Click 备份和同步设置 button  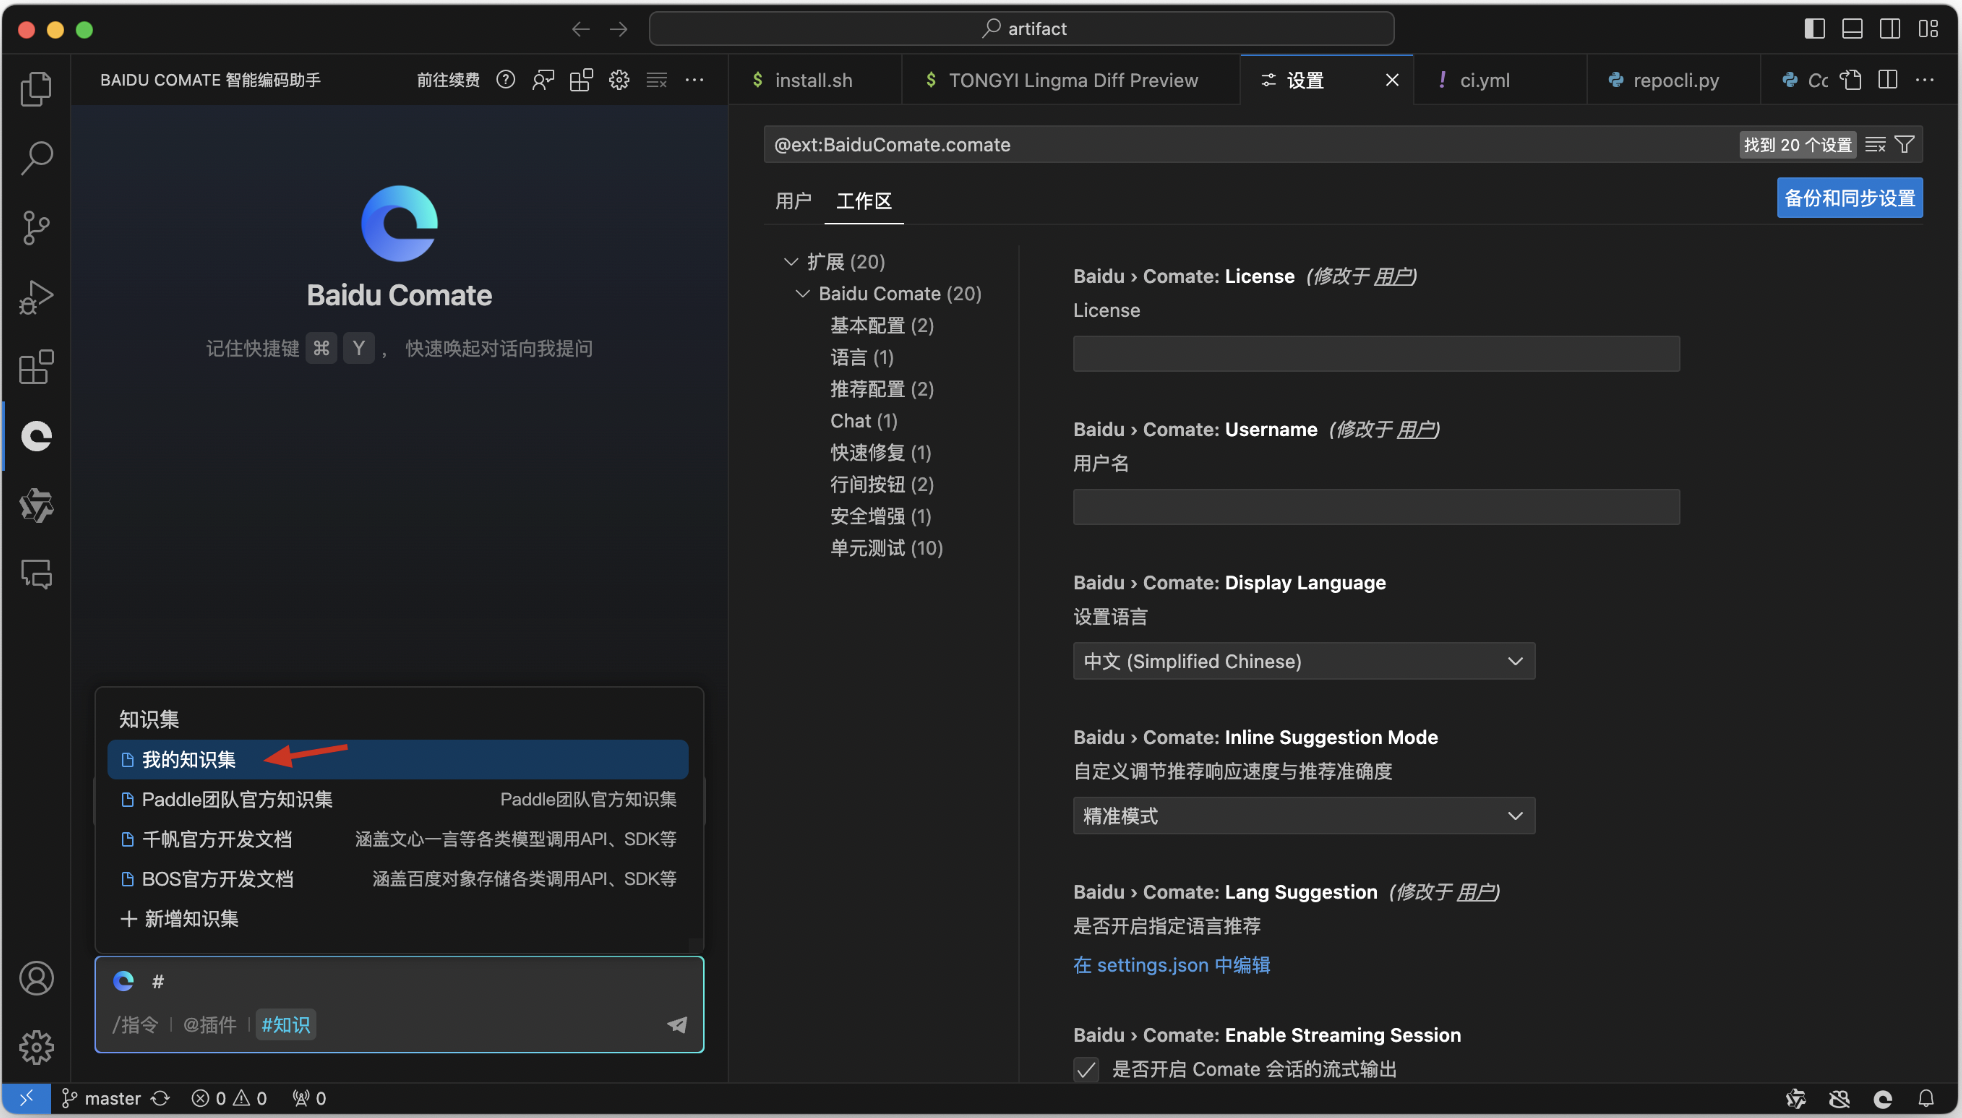pyautogui.click(x=1849, y=198)
